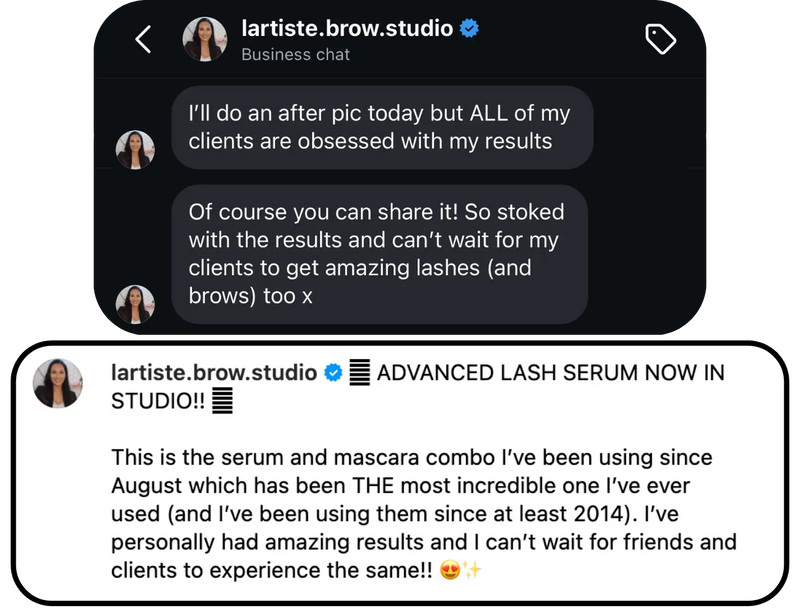Go back using the left chevron
800x614 pixels.
pyautogui.click(x=144, y=40)
